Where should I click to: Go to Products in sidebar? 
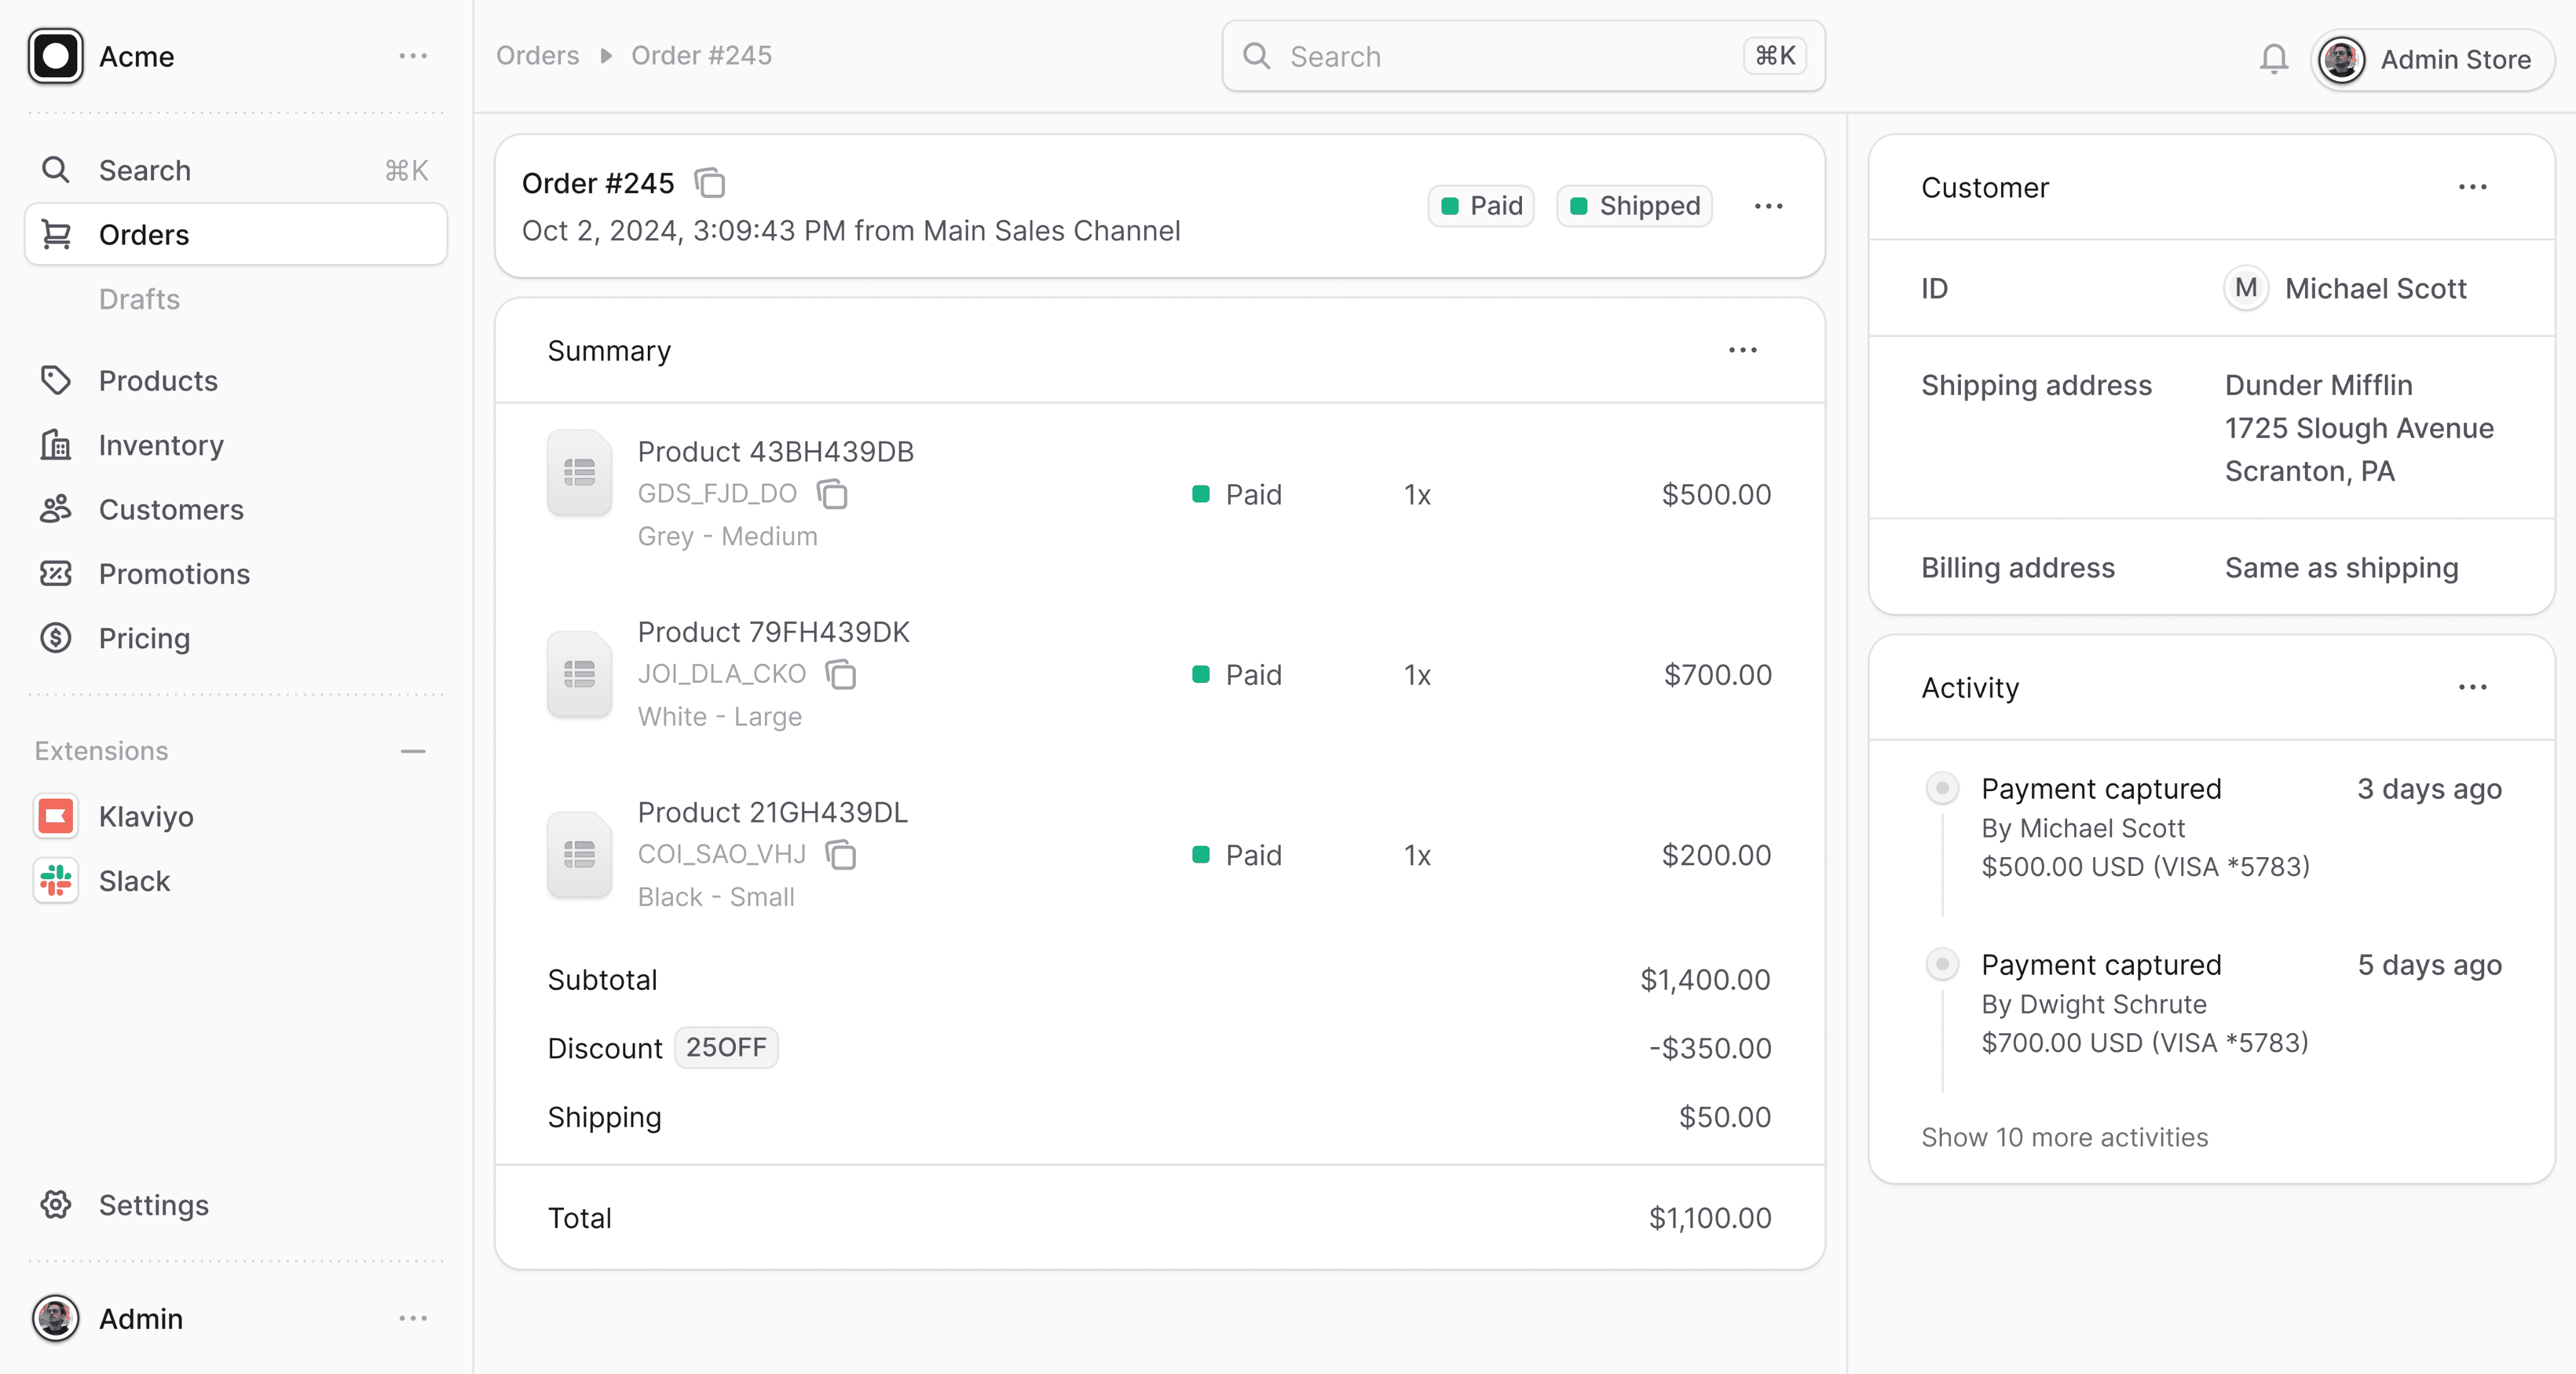158,381
